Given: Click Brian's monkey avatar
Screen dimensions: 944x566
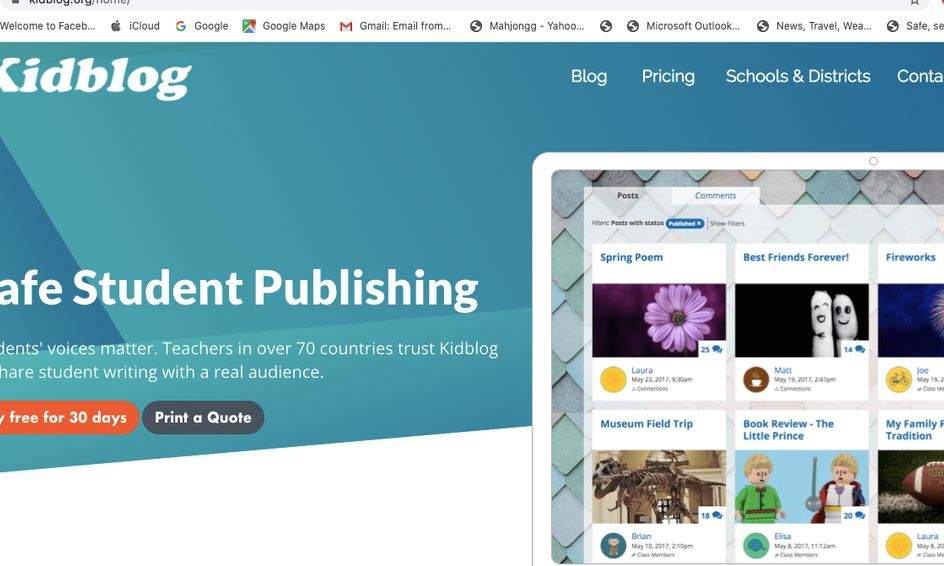Looking at the screenshot, I should pos(613,546).
